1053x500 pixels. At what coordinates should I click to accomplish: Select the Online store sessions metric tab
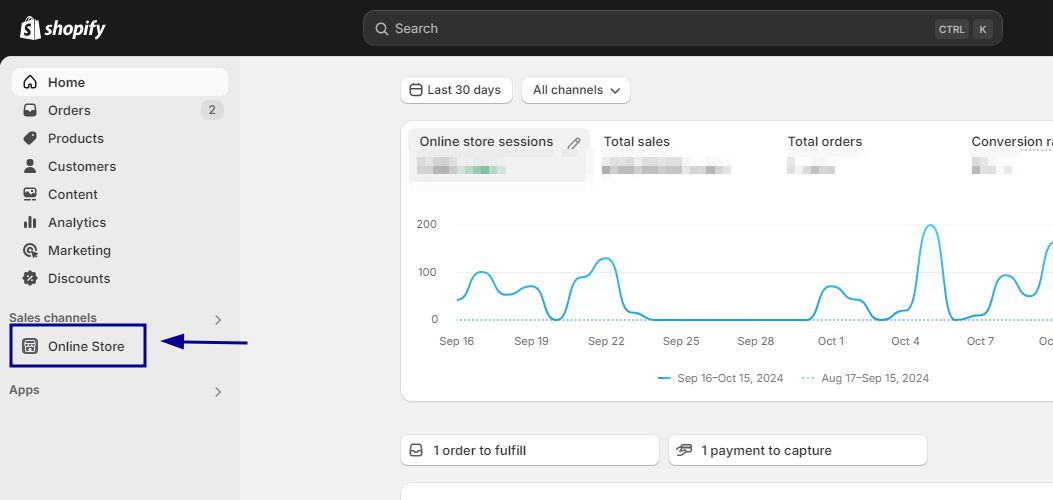tap(499, 155)
